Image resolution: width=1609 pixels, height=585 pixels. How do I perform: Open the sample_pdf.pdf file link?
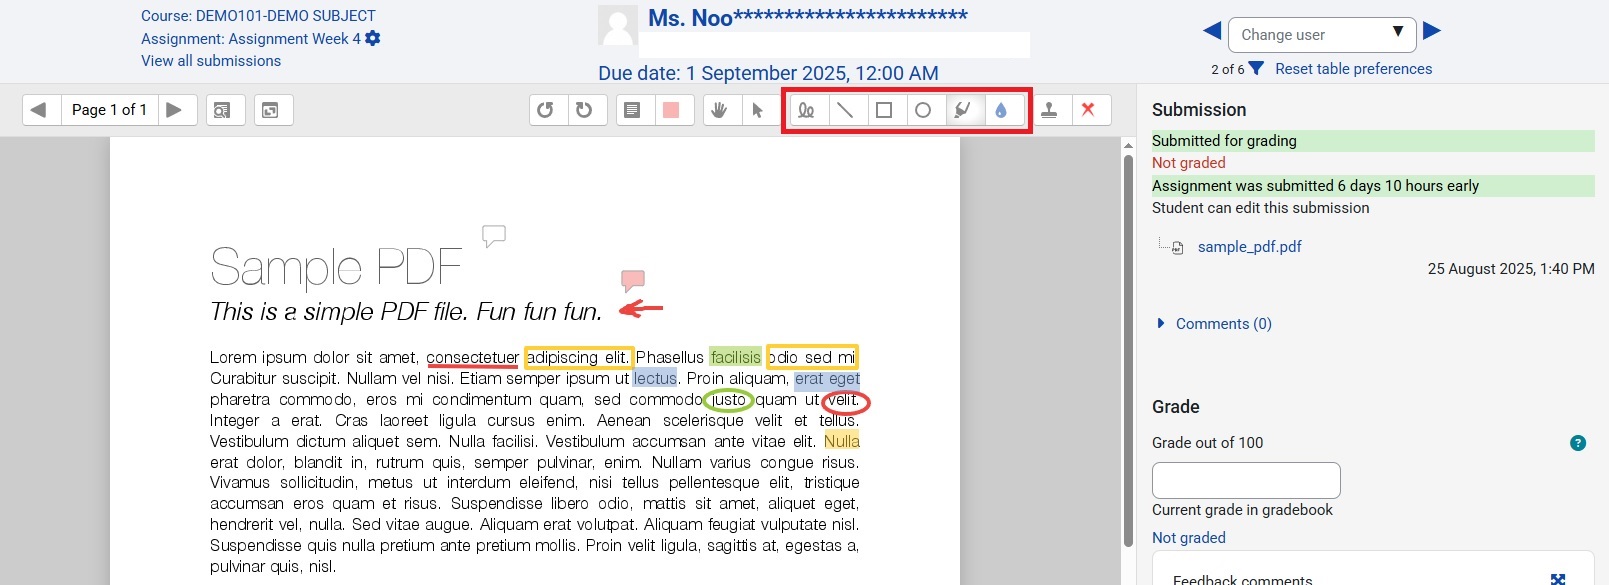tap(1249, 247)
